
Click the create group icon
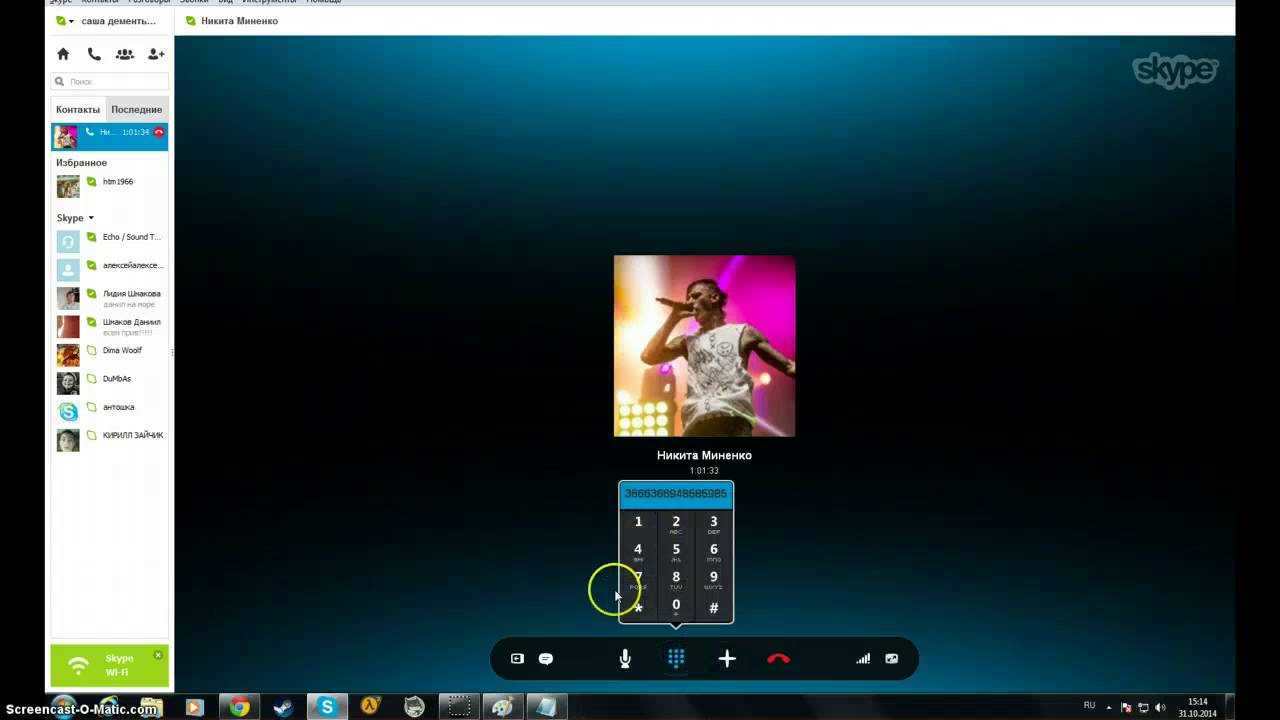[124, 54]
